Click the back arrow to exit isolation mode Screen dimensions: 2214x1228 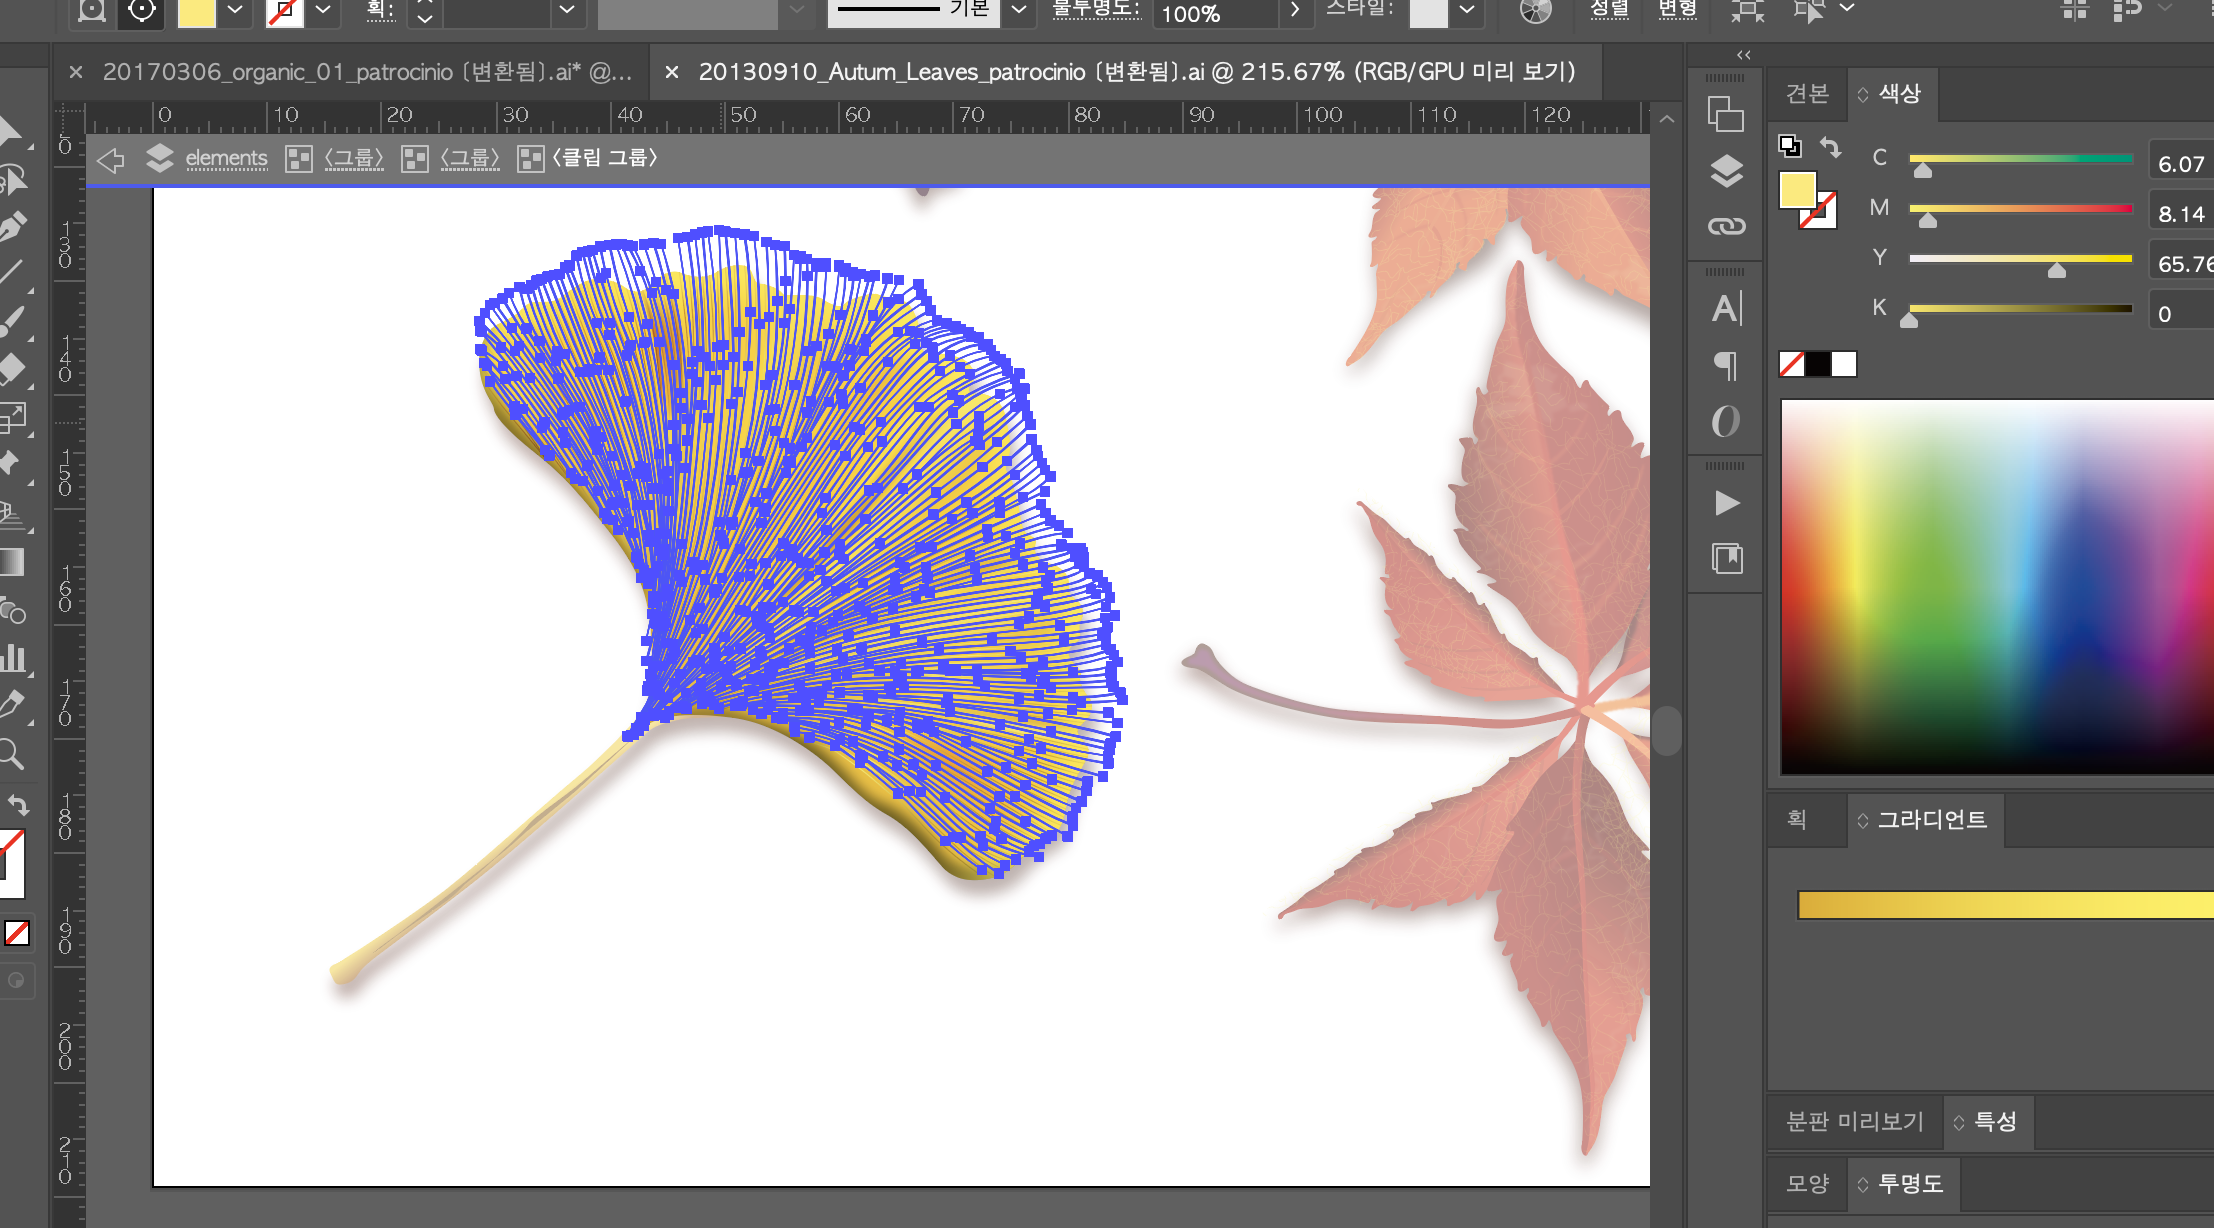(111, 159)
